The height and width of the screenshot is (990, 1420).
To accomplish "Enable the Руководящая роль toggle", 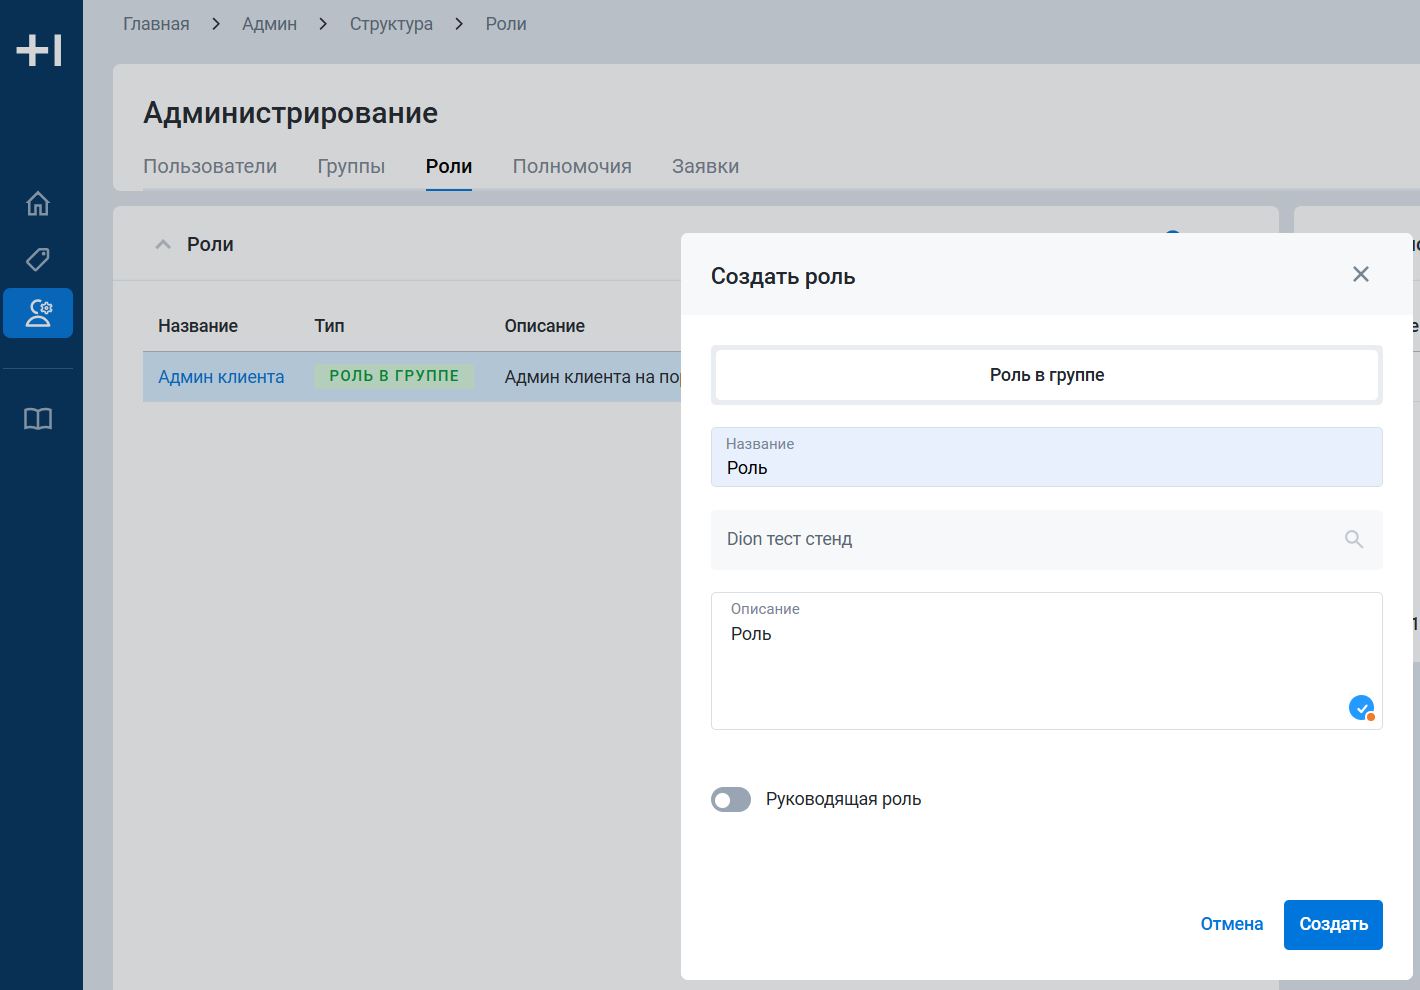I will (x=731, y=800).
